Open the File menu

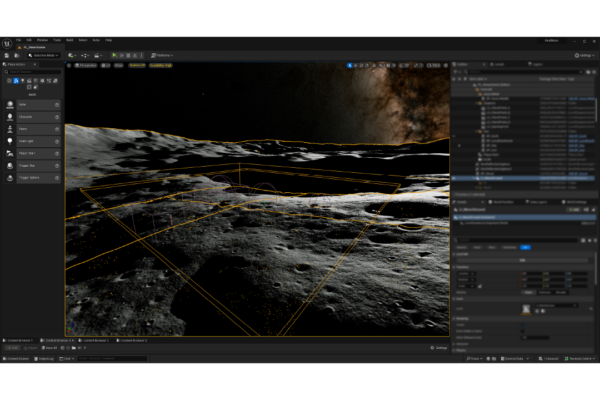click(x=18, y=40)
